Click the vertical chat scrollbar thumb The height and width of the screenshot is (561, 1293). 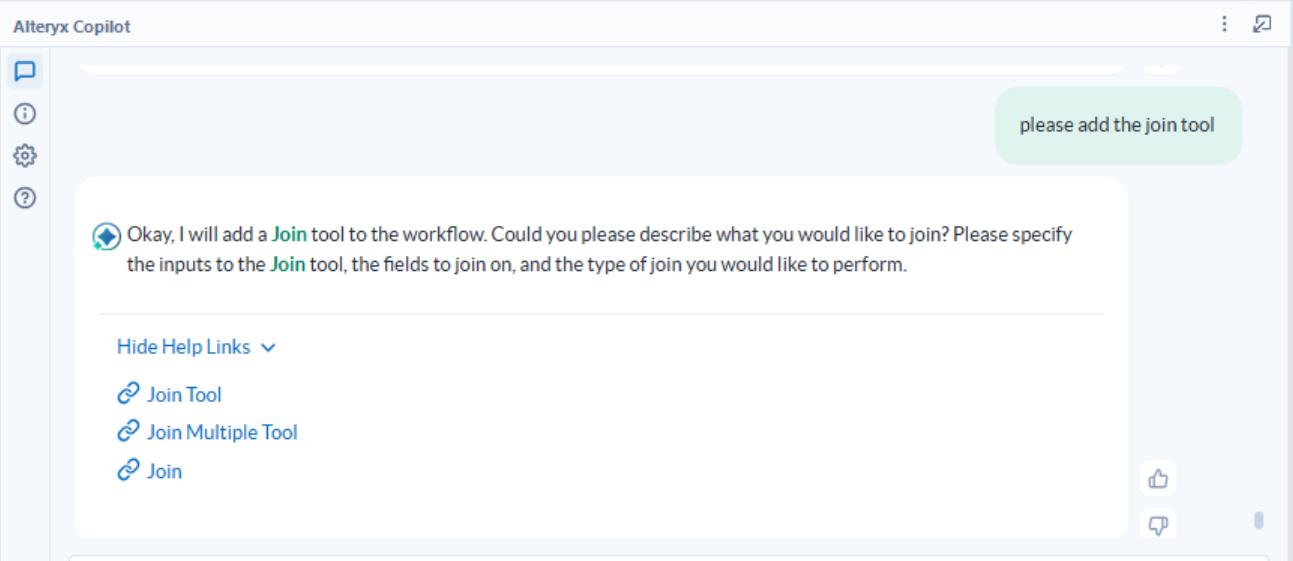click(1259, 520)
